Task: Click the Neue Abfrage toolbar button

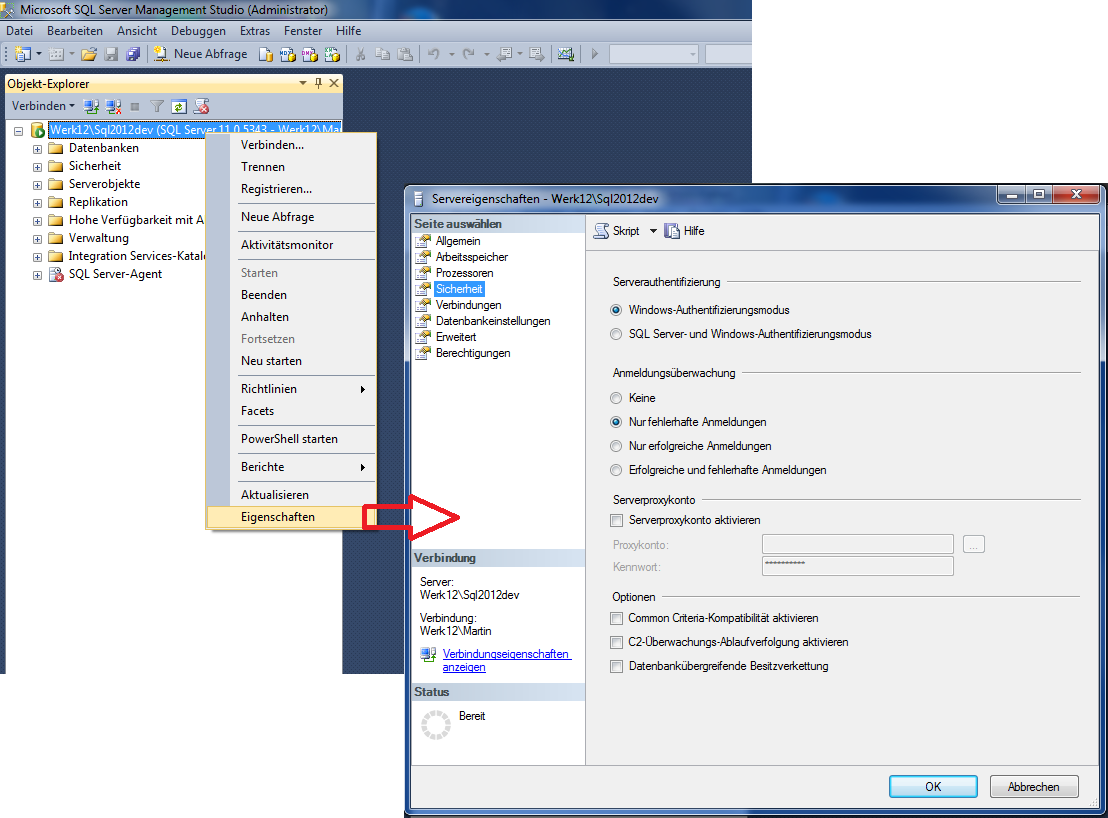Action: click(201, 54)
